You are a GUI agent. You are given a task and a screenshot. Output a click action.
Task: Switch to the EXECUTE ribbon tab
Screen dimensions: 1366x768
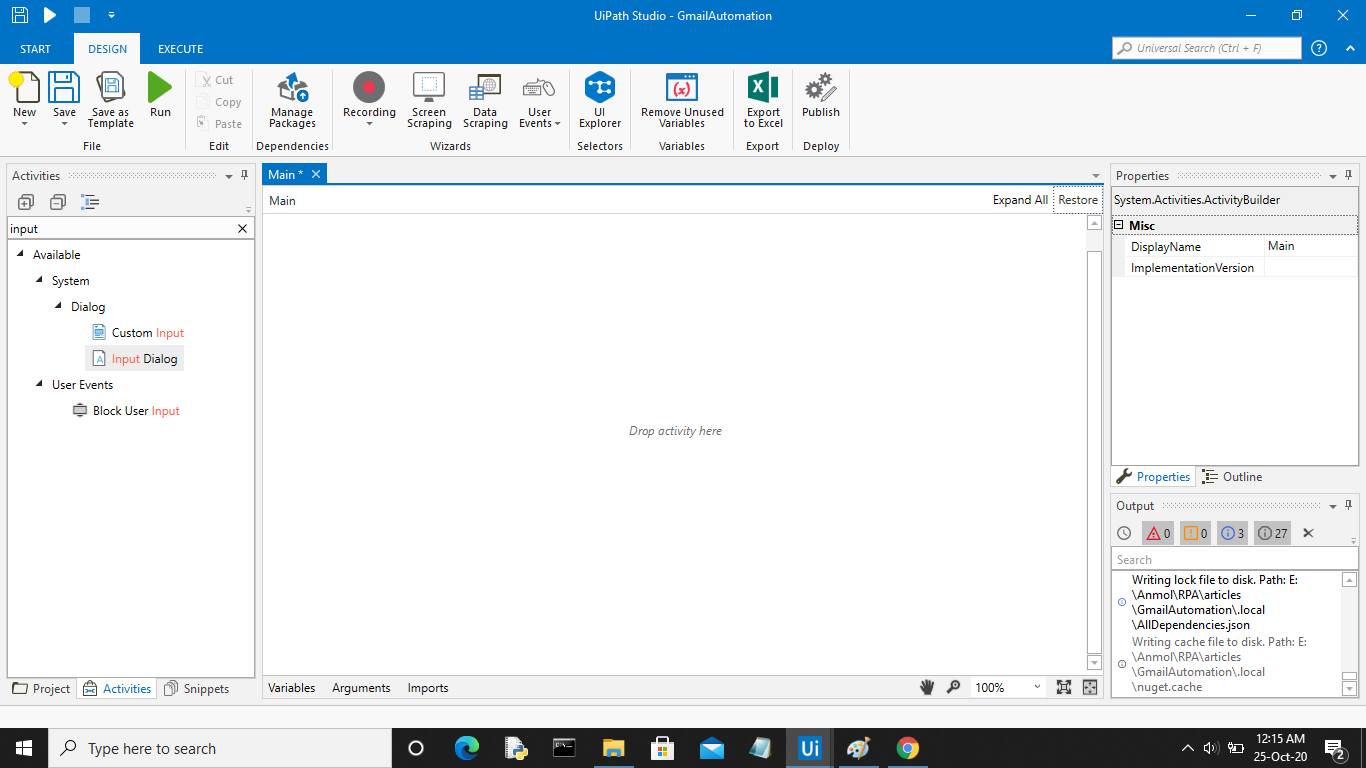coord(180,49)
